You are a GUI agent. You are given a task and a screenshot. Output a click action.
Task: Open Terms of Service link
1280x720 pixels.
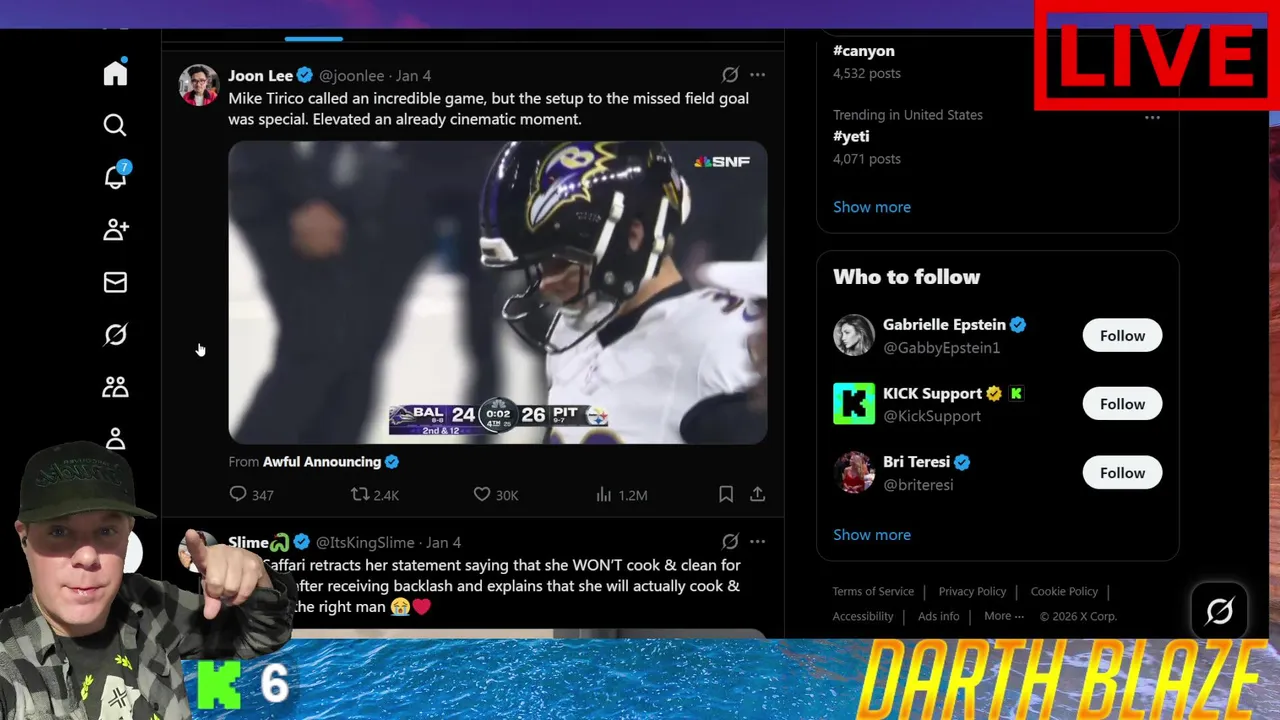(x=873, y=592)
